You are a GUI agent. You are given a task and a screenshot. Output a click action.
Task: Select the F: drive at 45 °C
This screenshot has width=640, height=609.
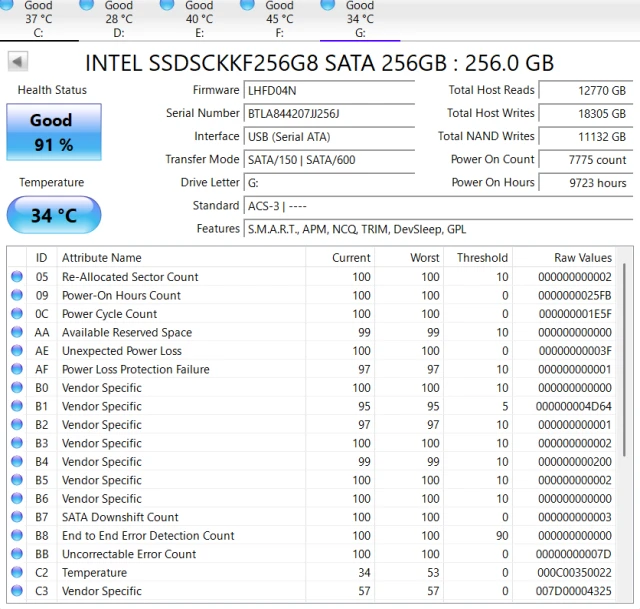(280, 19)
